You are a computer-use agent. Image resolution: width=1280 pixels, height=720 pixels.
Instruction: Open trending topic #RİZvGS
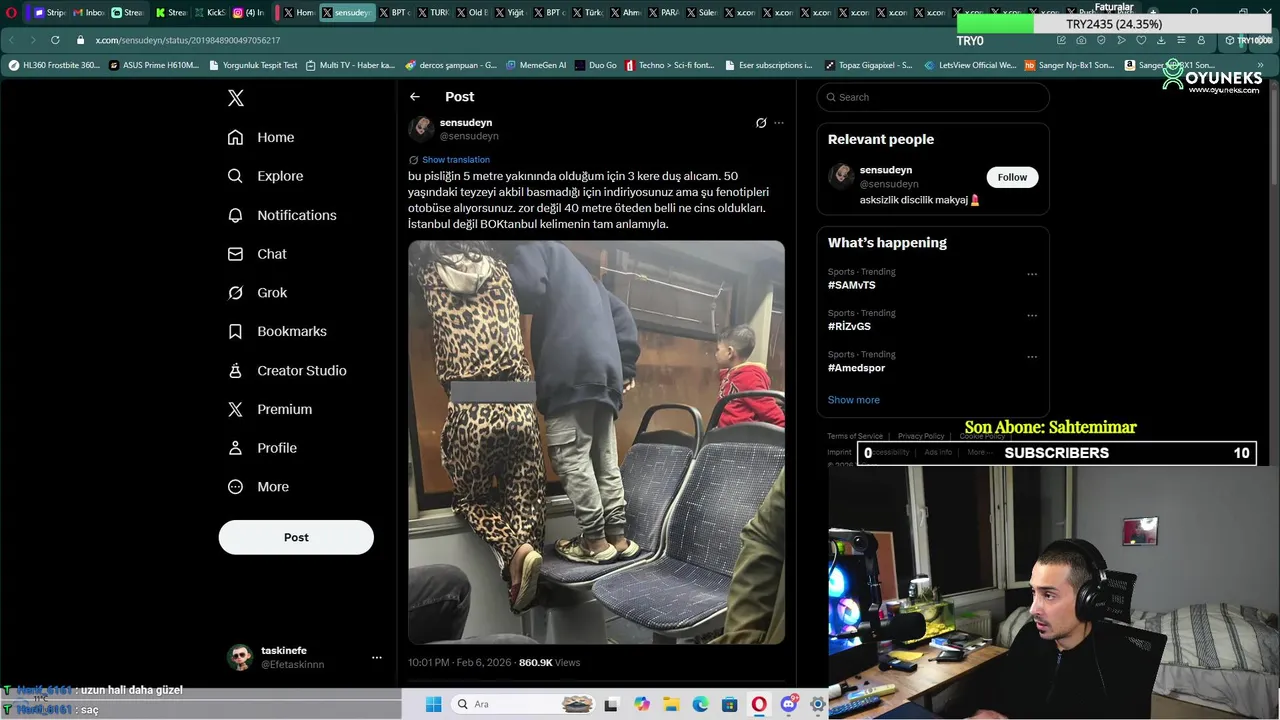[849, 326]
